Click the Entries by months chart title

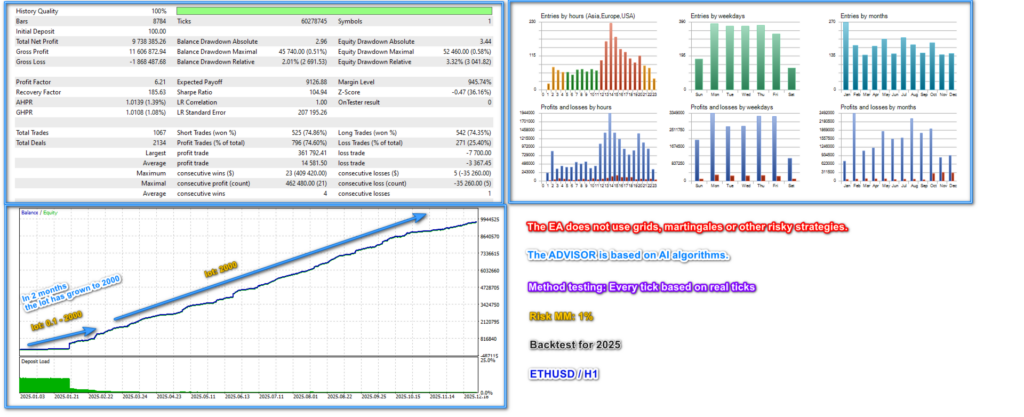point(864,16)
